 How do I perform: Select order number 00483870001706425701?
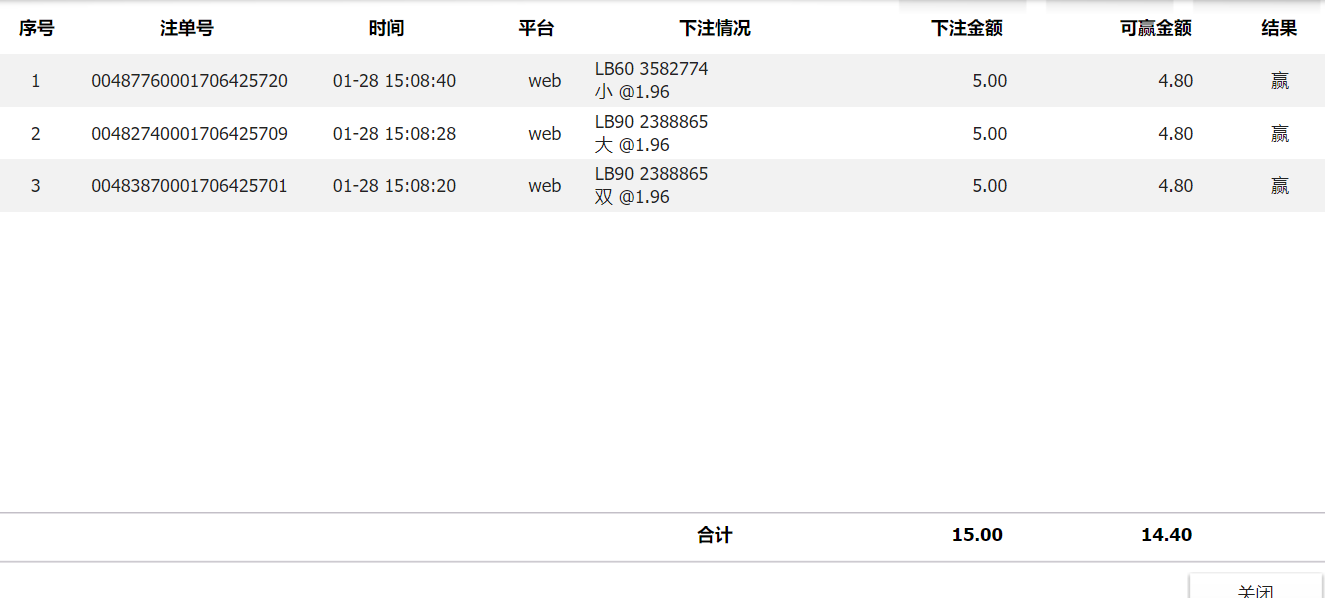coord(189,186)
